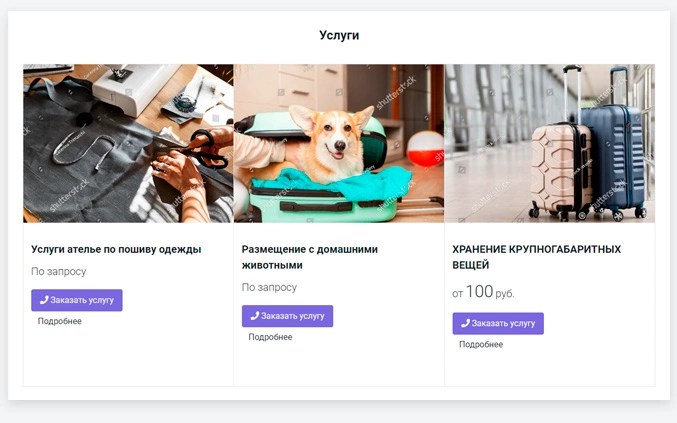Open Подробнее under the bulky storage service
Image resolution: width=677 pixels, height=423 pixels.
click(x=481, y=344)
